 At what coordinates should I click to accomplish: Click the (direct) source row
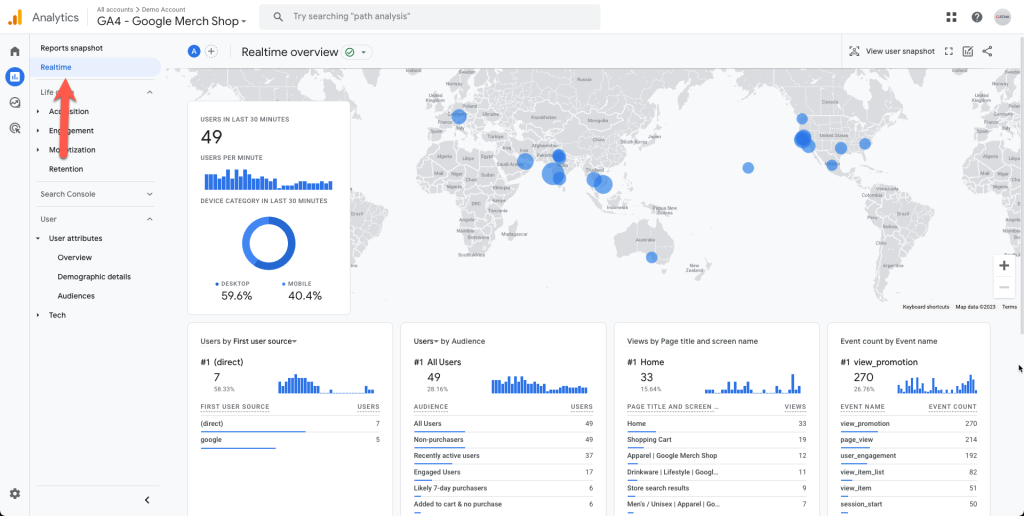290,424
